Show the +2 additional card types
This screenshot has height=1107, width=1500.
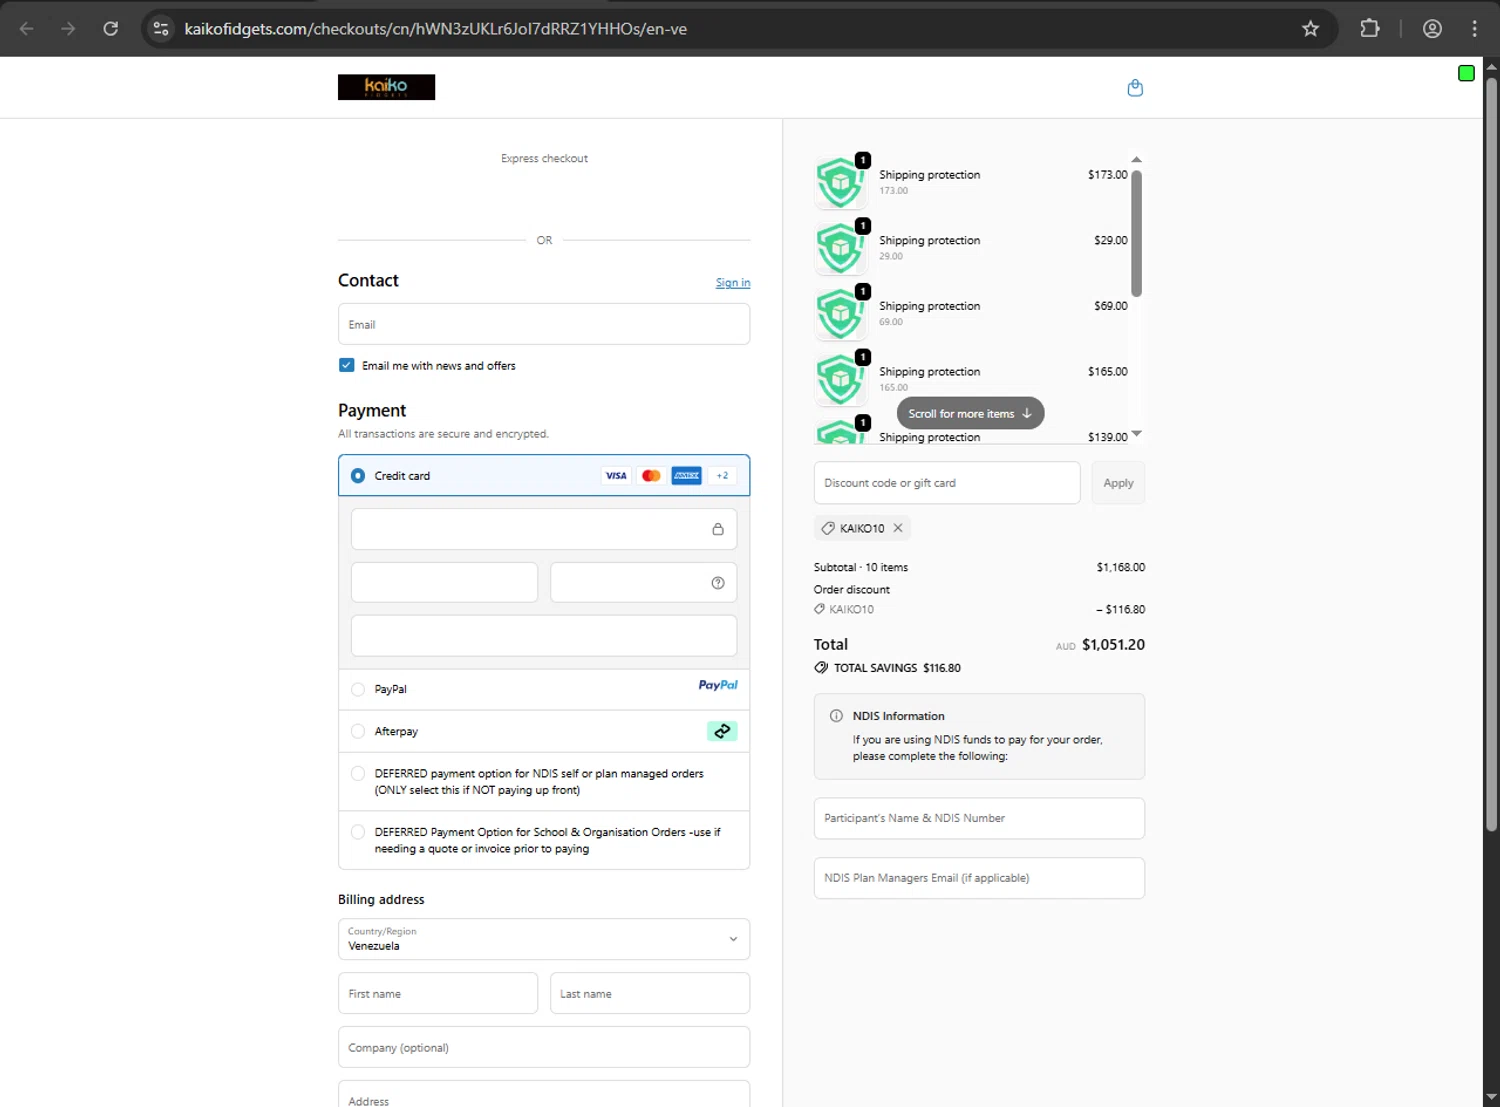(722, 476)
